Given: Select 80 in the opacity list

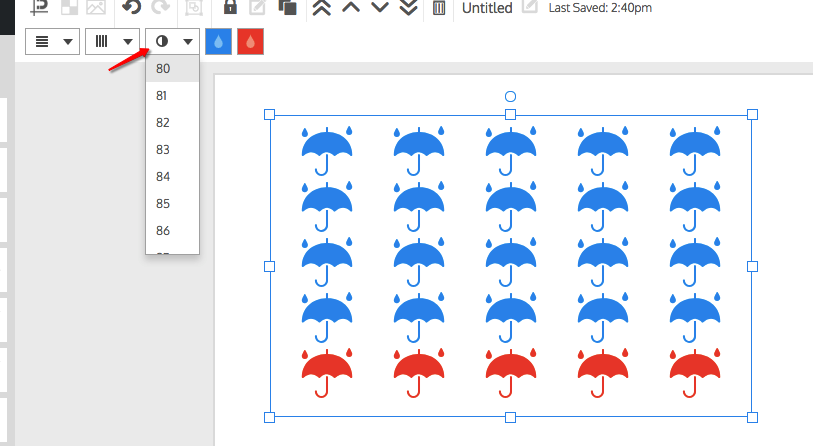Looking at the screenshot, I should (x=163, y=69).
